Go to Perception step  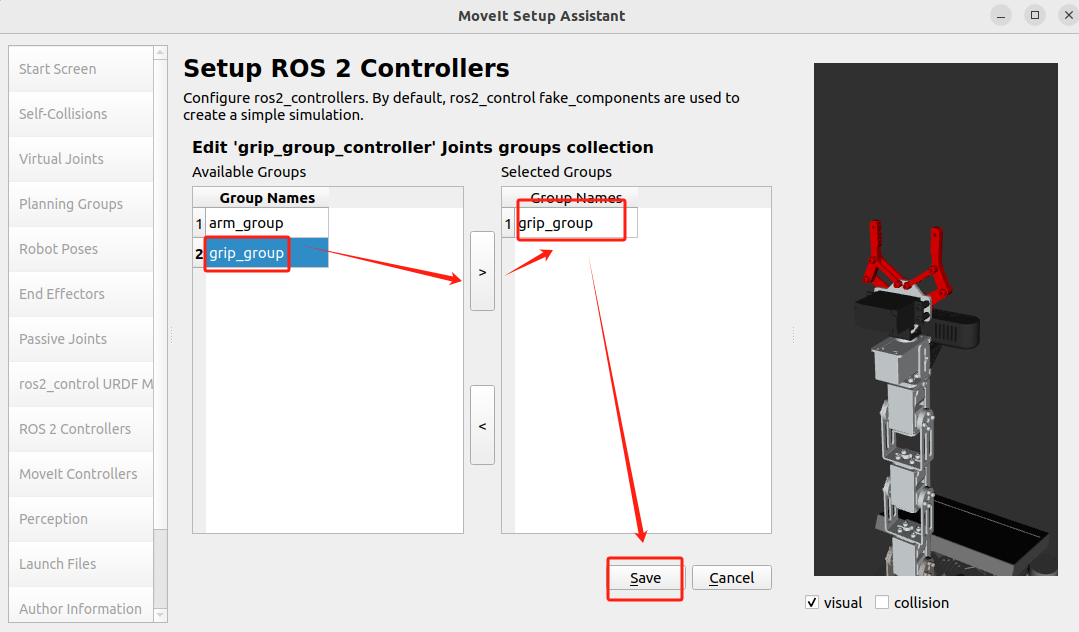coord(81,518)
